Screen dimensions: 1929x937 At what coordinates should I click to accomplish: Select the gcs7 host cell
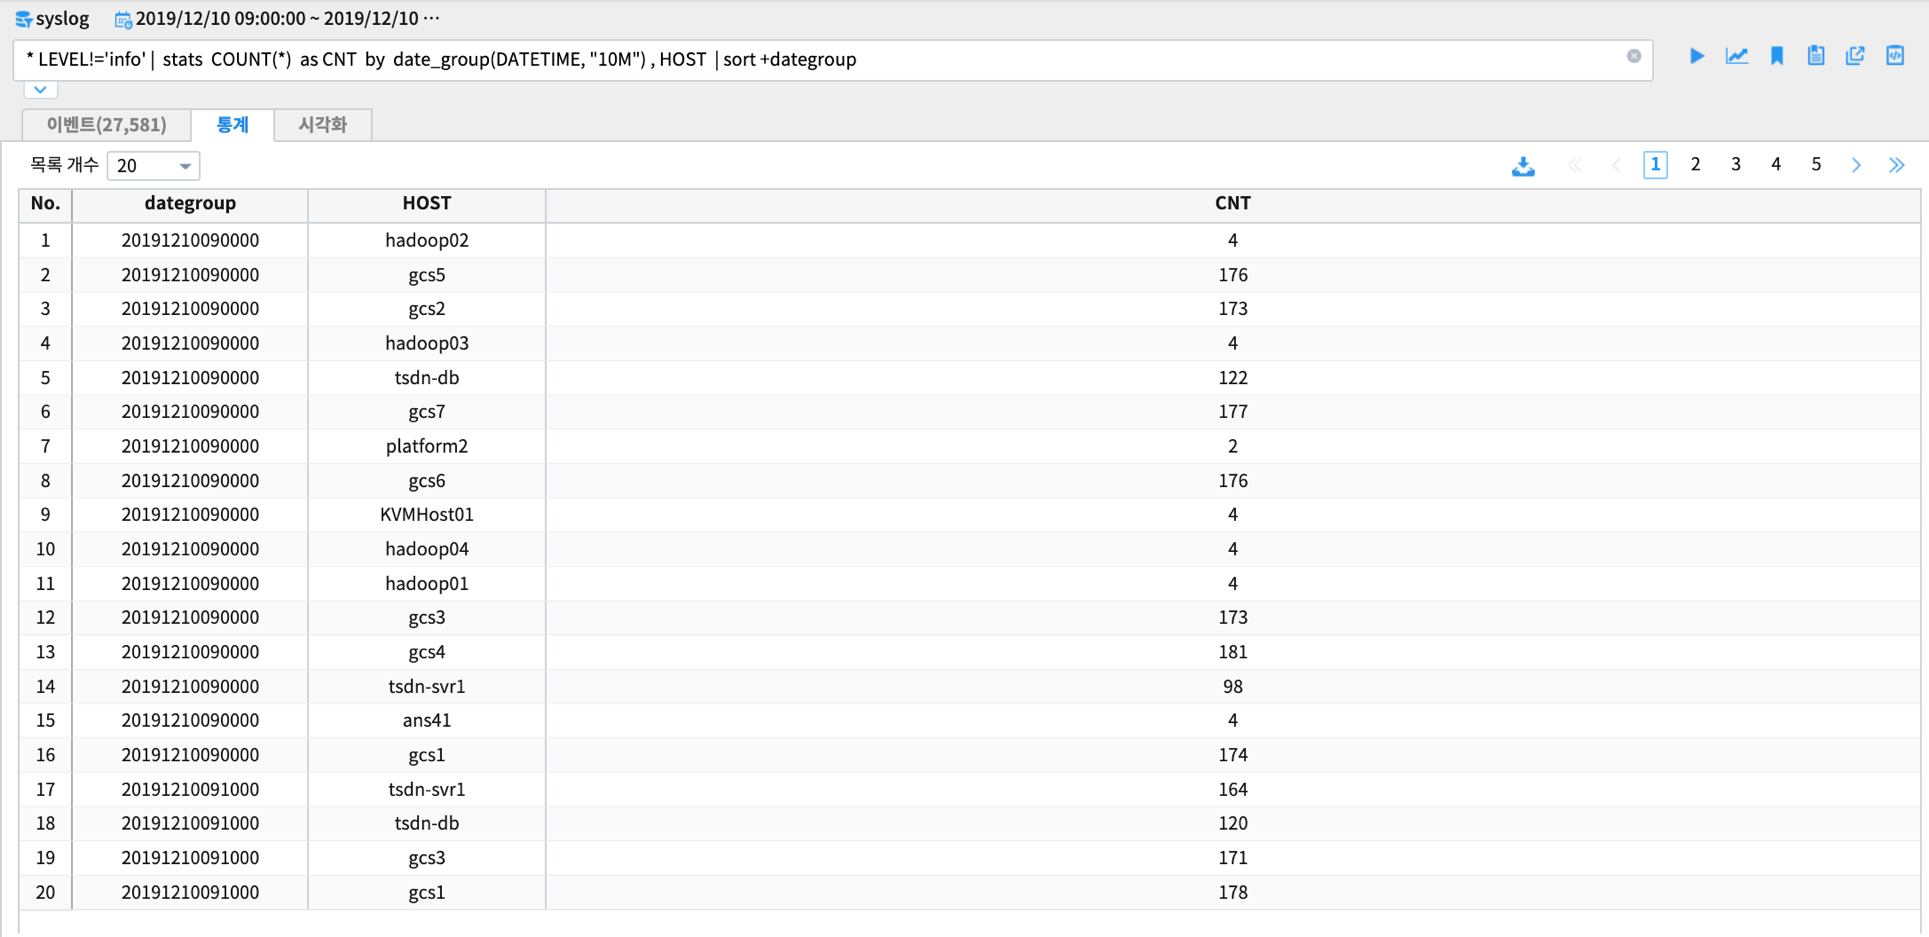pos(427,412)
